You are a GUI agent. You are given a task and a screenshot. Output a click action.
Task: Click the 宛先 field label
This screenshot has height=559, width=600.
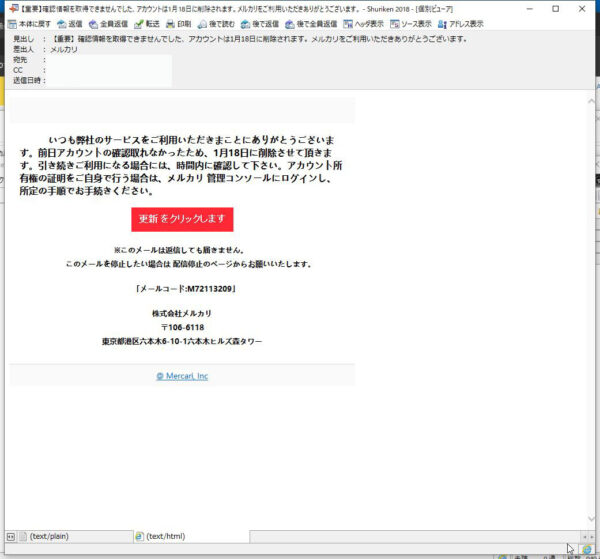point(20,60)
